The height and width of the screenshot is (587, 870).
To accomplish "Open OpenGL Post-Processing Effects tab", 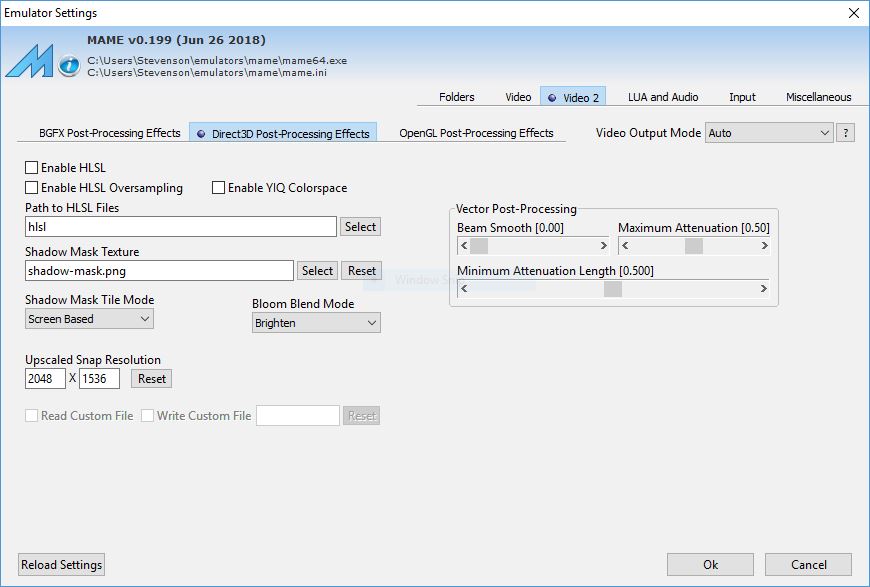I will 476,133.
